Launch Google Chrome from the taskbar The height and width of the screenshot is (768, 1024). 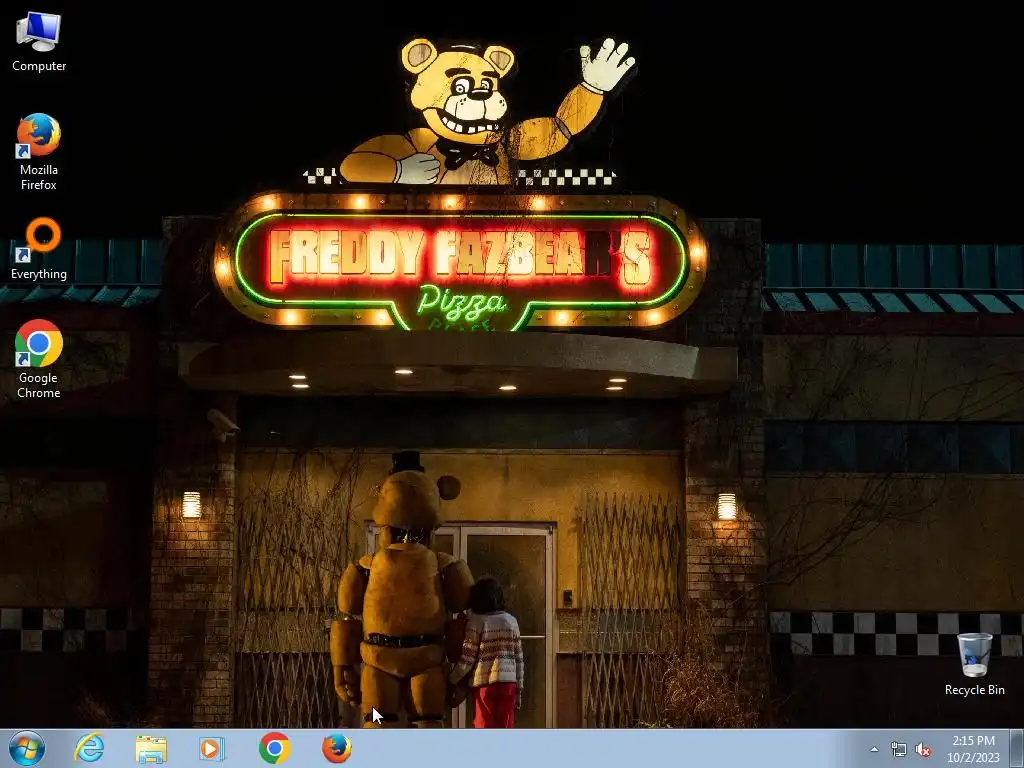tap(274, 748)
